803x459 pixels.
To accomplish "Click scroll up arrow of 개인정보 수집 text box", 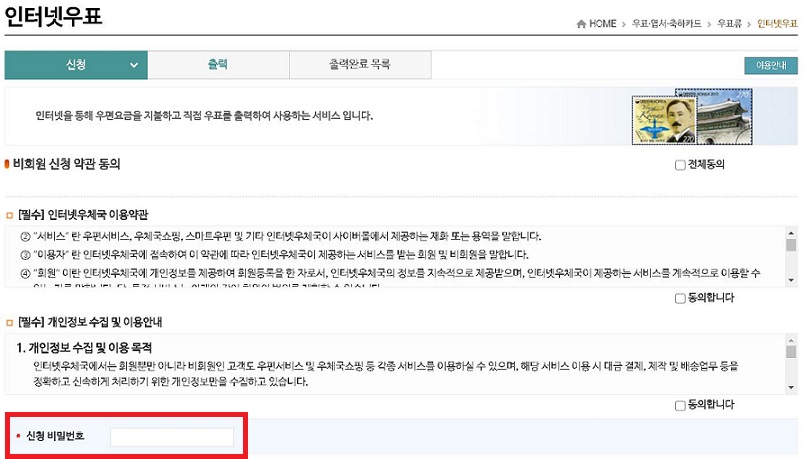I will pos(791,340).
